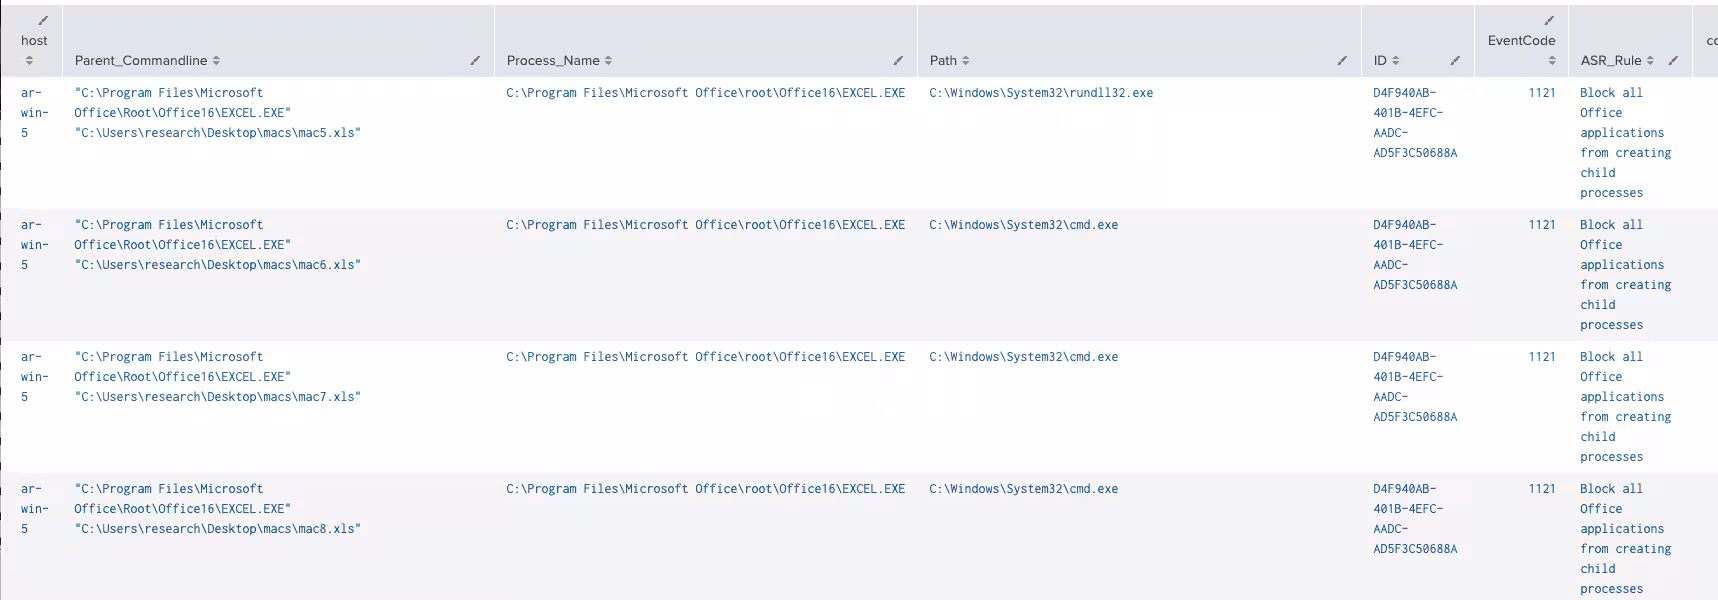Sort by the EventCode column arrows
Viewport: 1718px width, 600px height.
(x=1552, y=60)
